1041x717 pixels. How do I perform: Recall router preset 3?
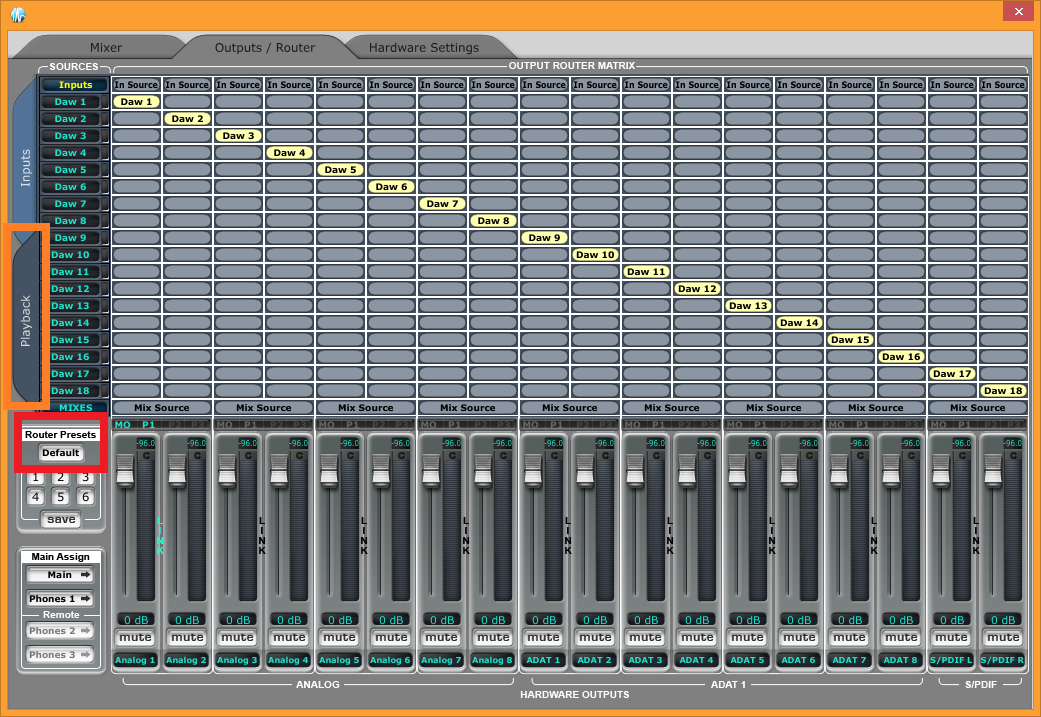(x=85, y=478)
